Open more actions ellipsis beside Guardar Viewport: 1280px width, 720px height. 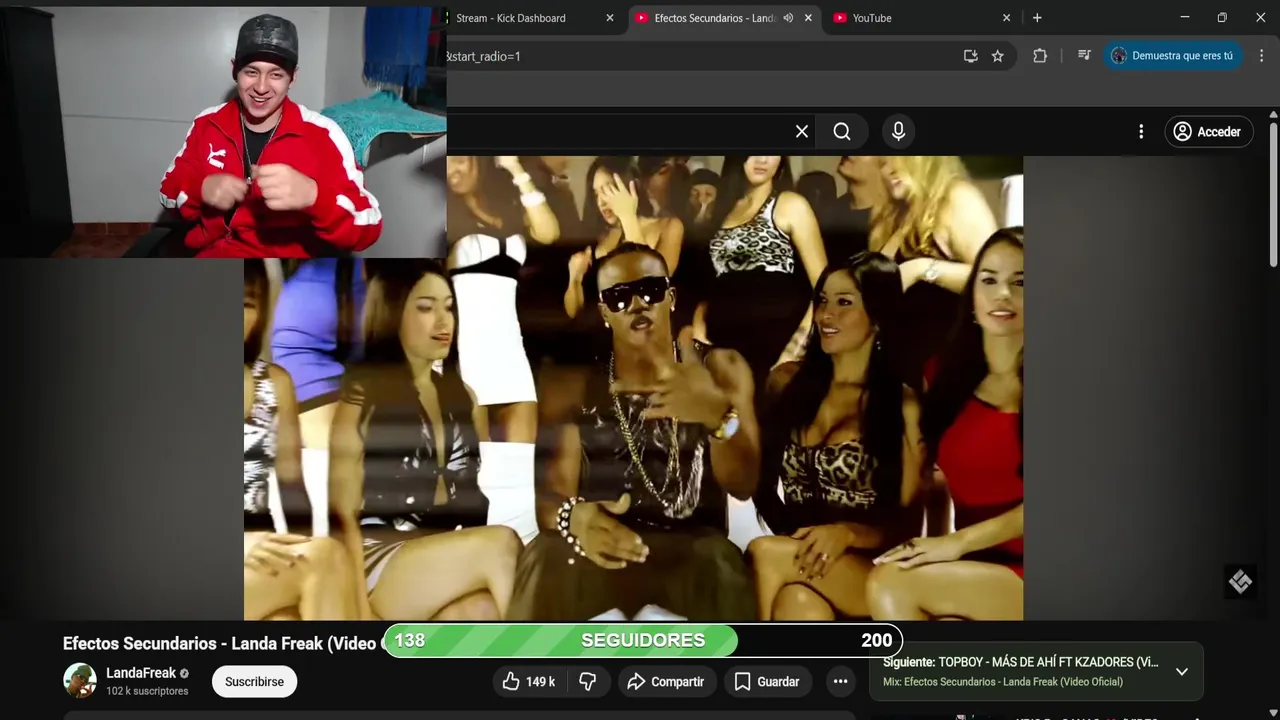(x=840, y=681)
